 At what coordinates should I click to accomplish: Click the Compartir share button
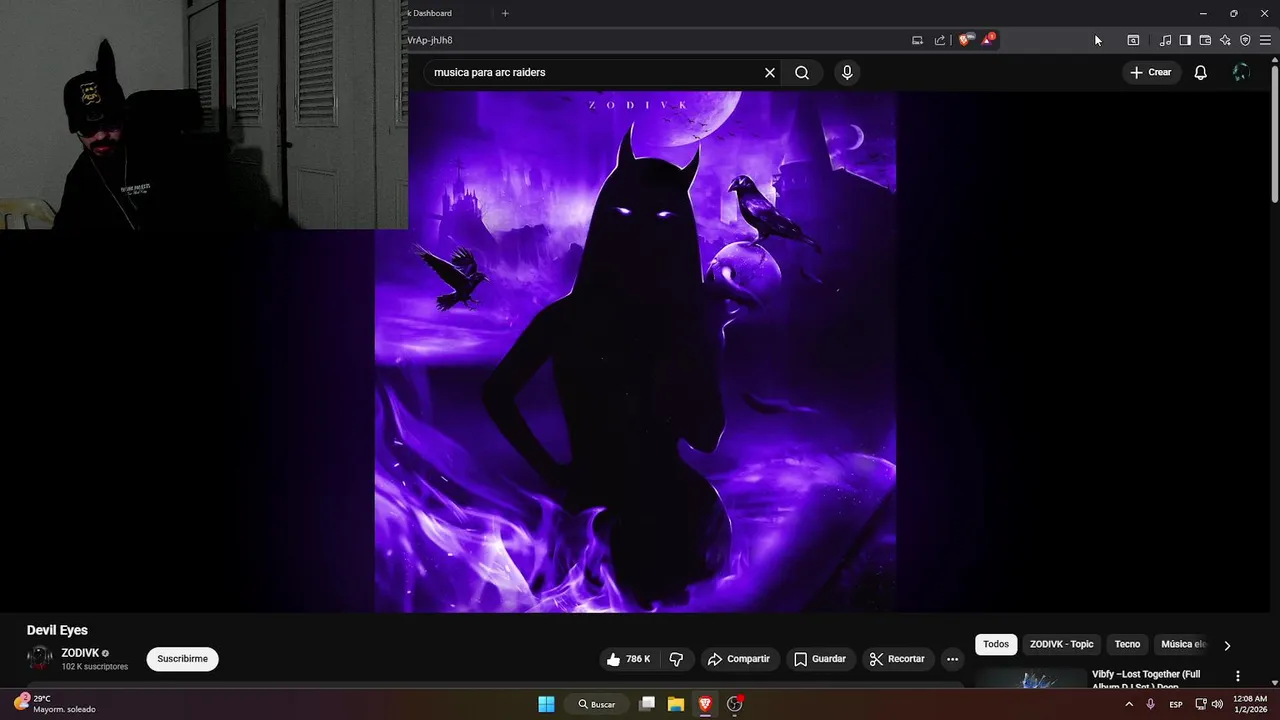(739, 659)
